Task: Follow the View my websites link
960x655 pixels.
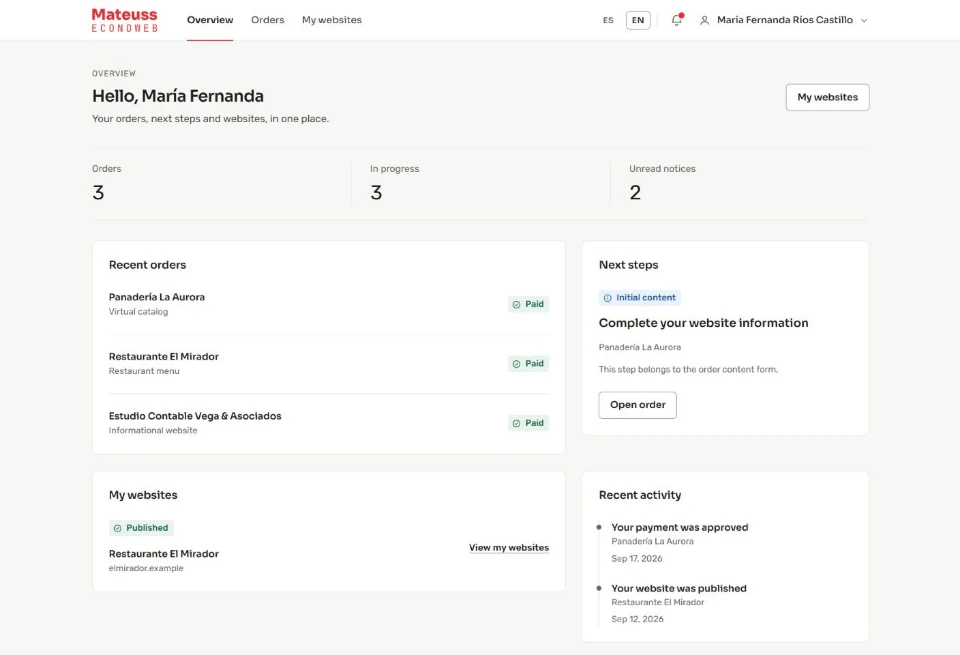Action: 509,548
